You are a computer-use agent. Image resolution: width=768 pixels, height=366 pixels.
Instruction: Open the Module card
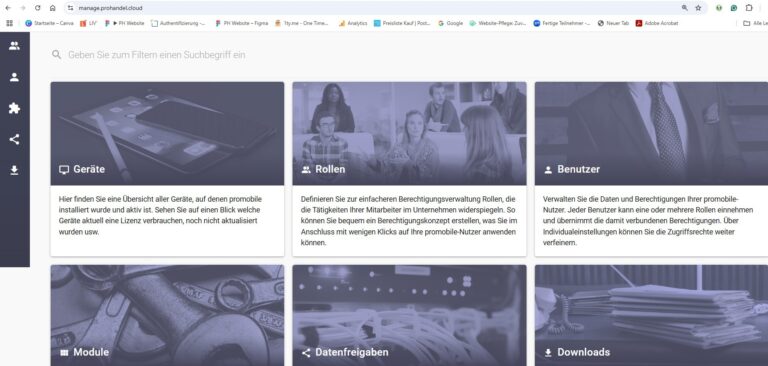click(x=167, y=316)
